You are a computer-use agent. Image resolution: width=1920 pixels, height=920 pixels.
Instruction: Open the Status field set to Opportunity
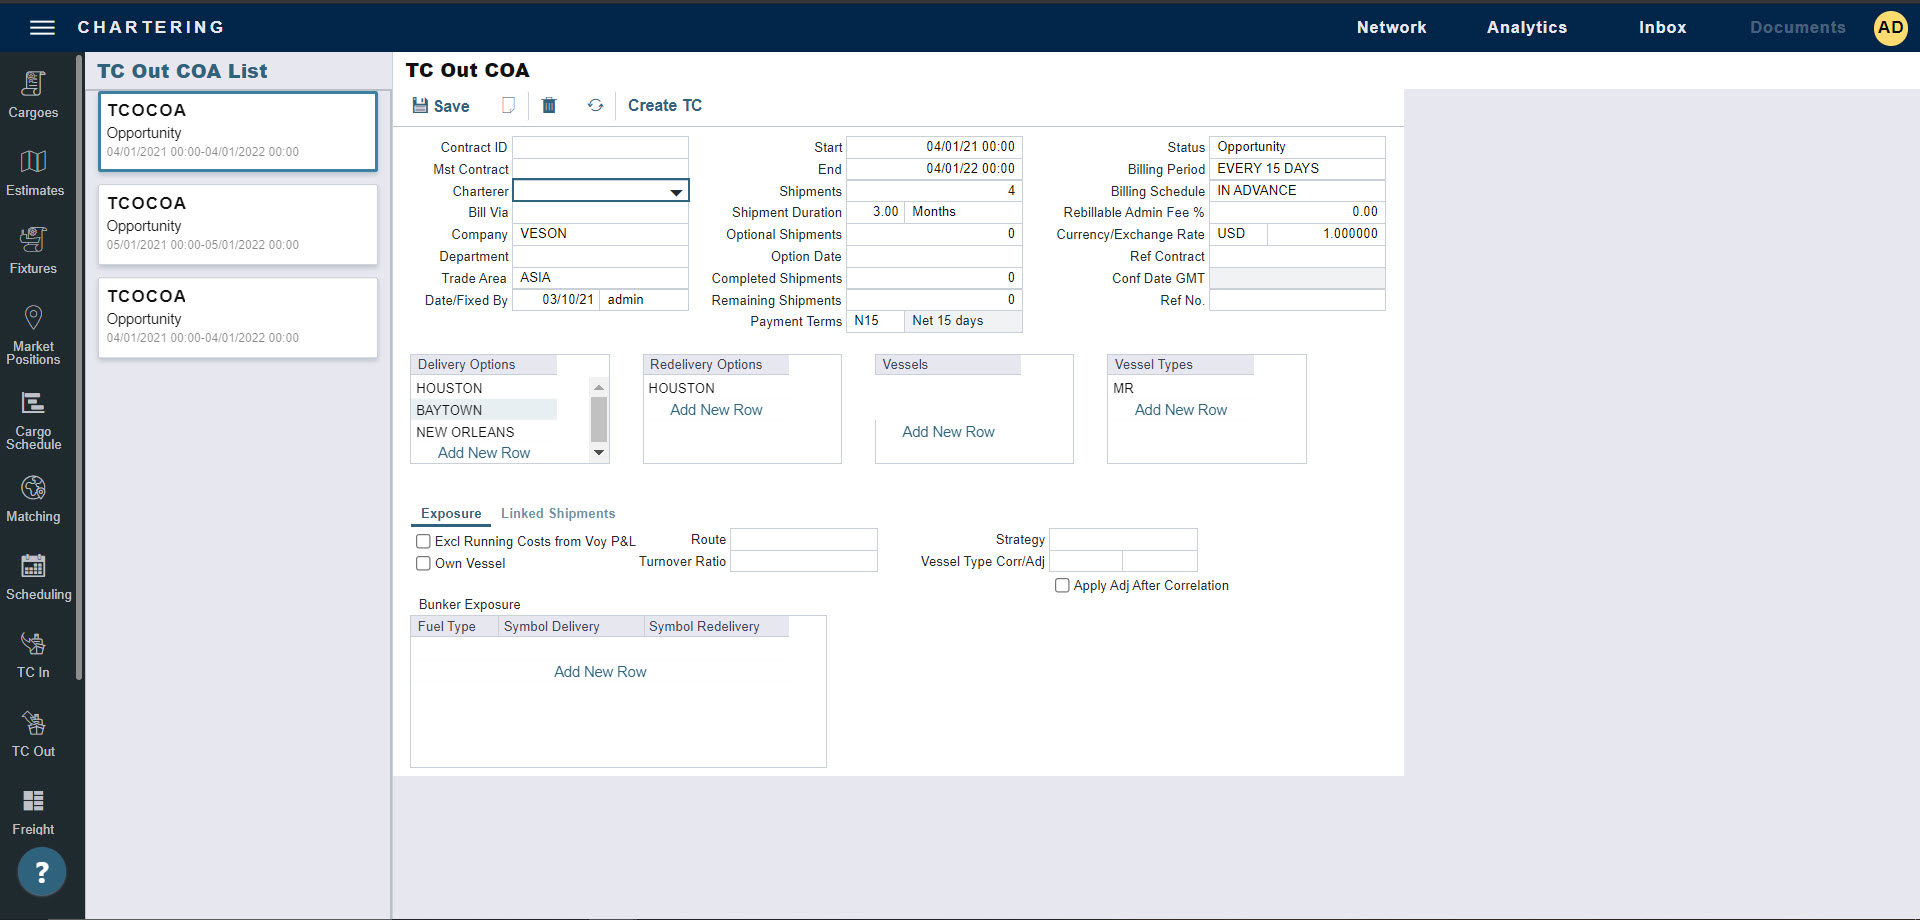[x=1296, y=147]
